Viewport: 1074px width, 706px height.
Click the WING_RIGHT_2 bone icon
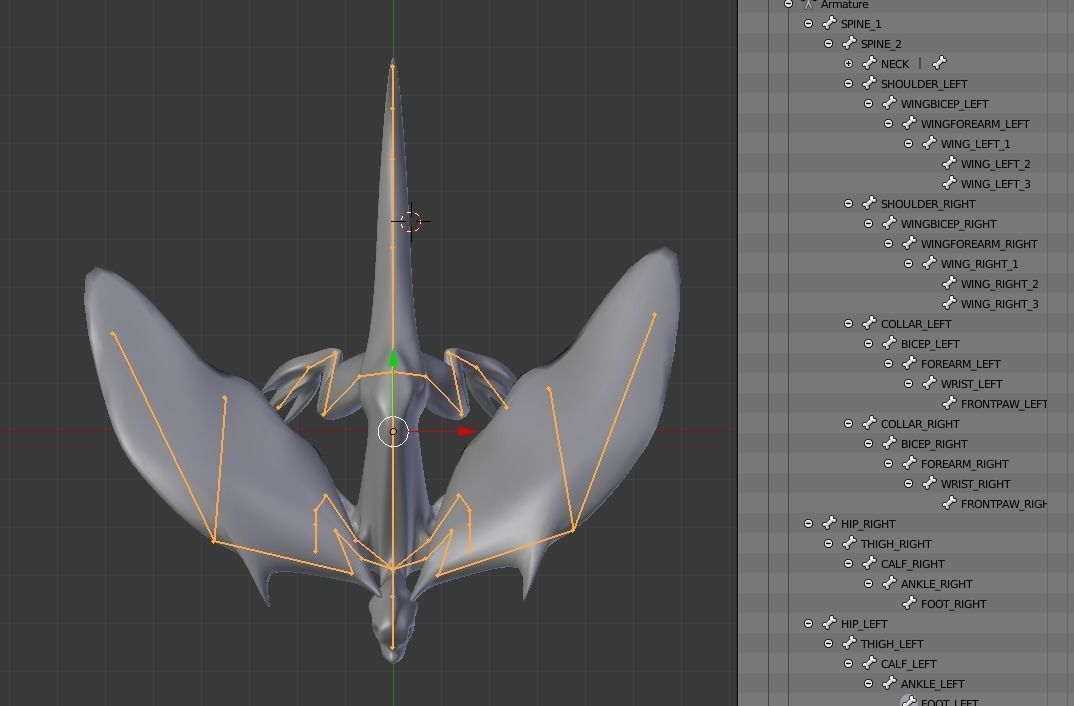[949, 283]
